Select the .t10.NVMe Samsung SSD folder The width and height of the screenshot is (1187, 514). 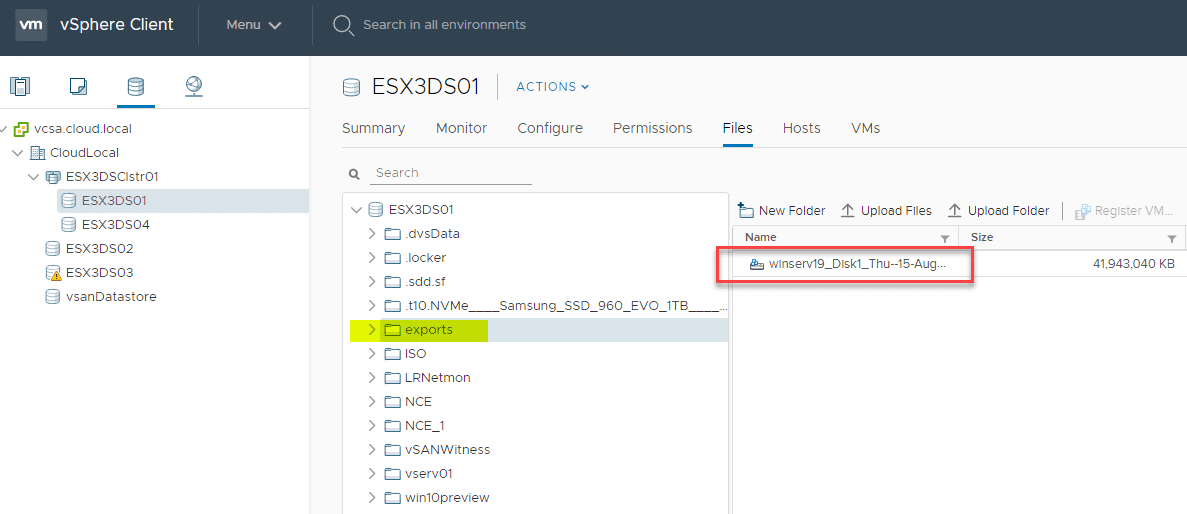(x=566, y=306)
